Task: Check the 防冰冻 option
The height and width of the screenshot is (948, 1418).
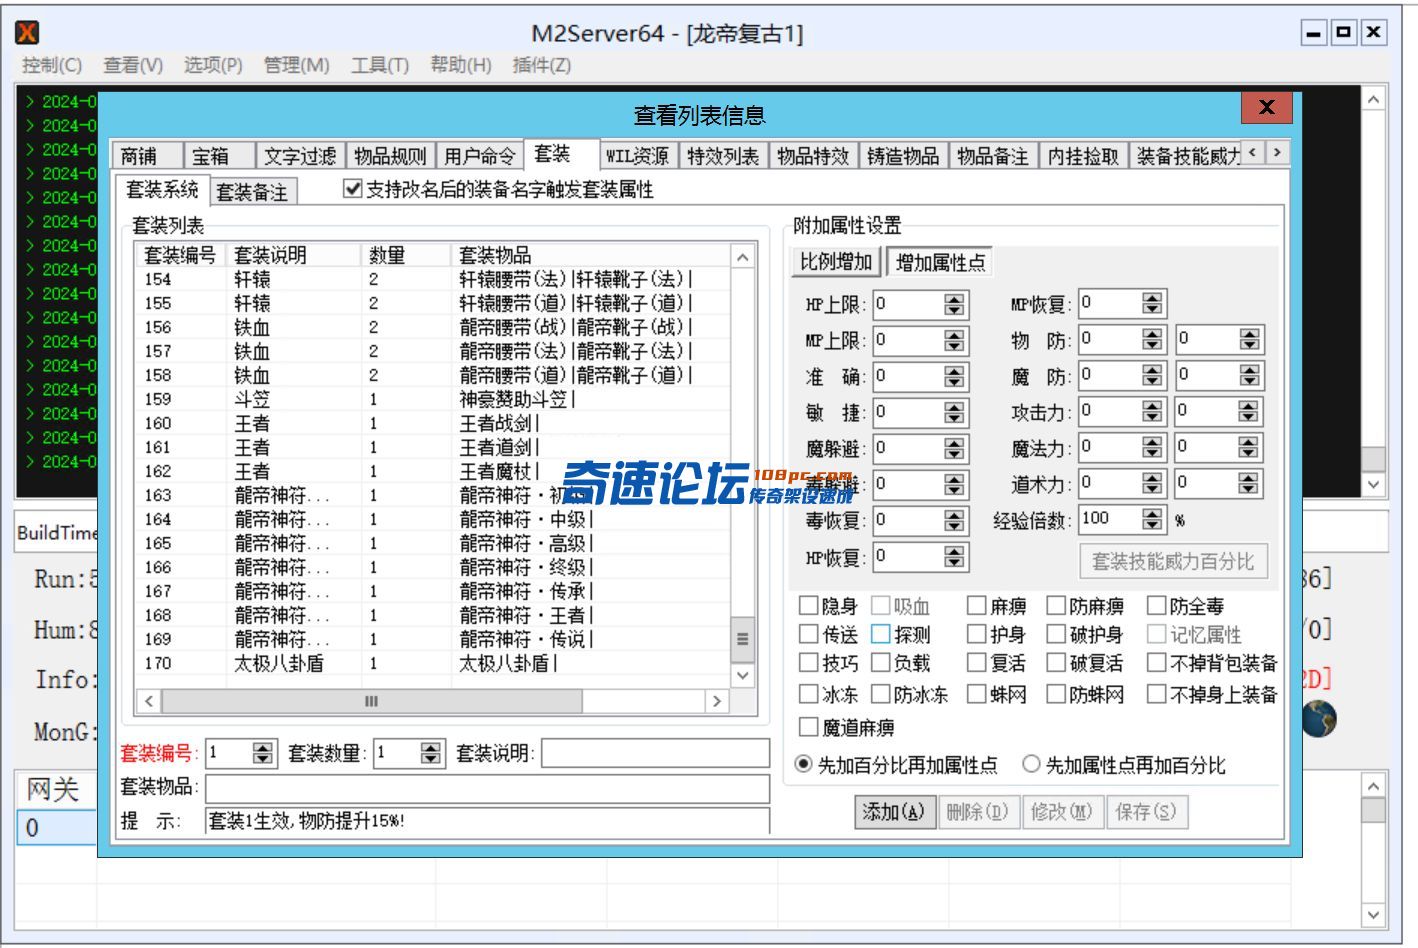Action: click(x=880, y=693)
